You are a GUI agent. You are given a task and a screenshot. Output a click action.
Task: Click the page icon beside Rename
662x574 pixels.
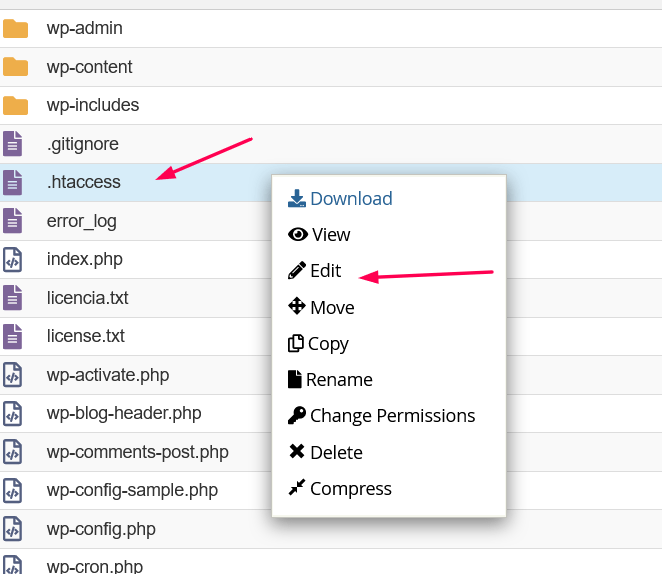(295, 379)
